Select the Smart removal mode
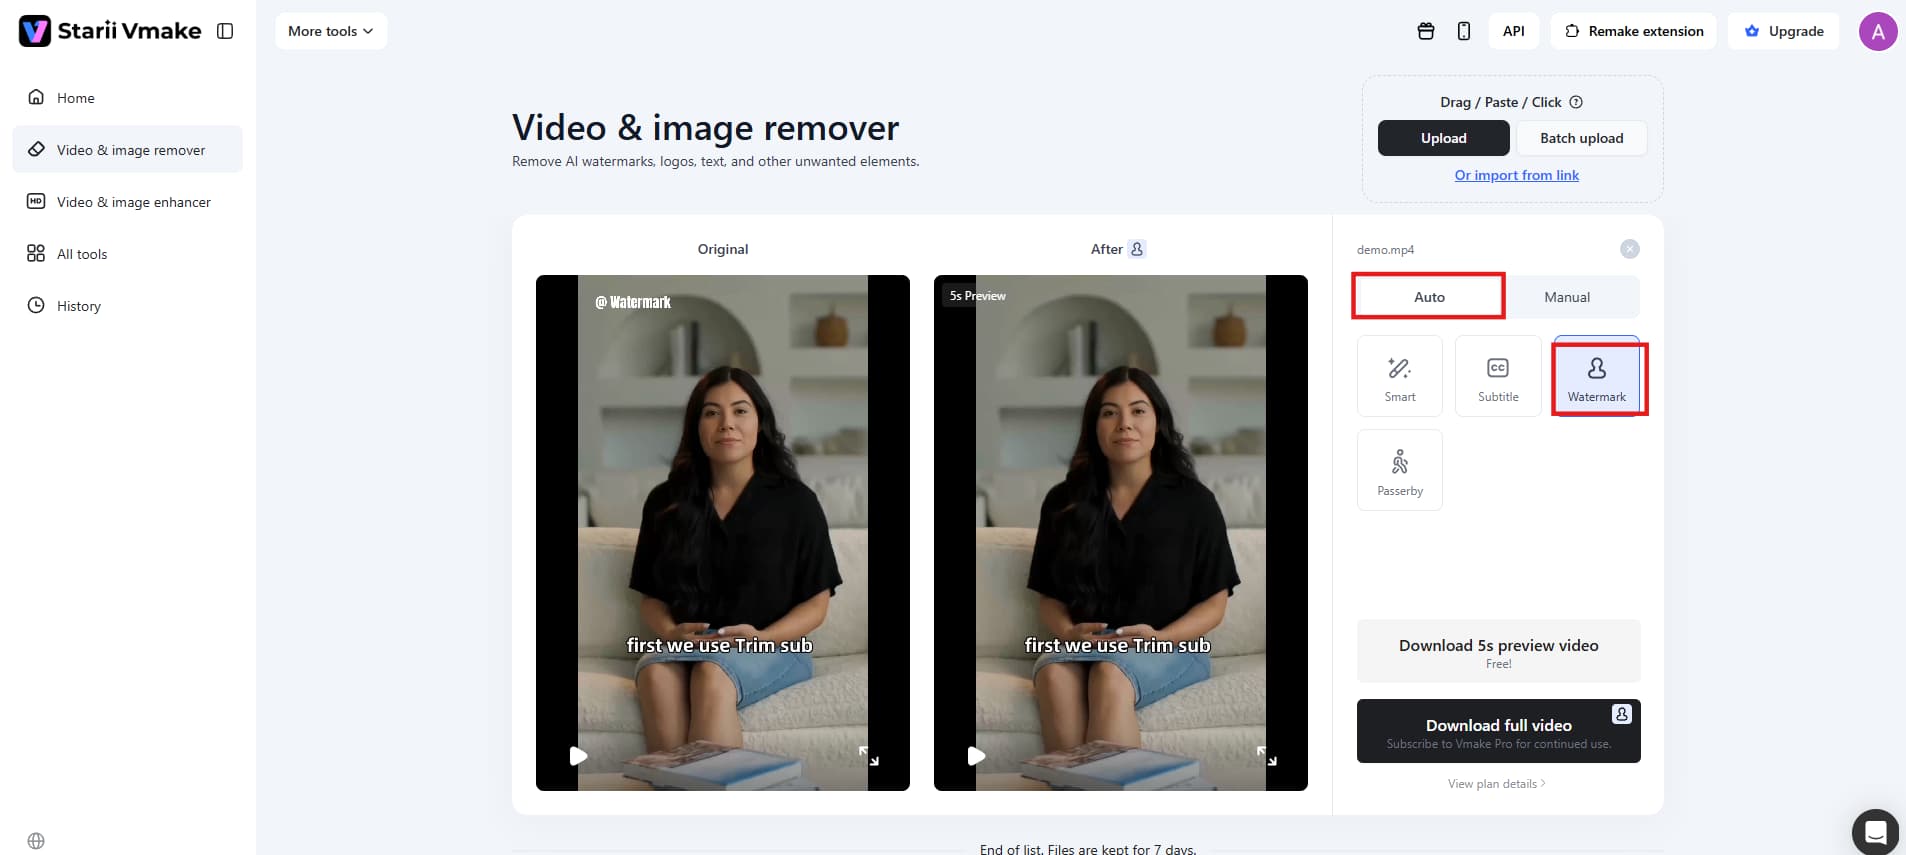Screen dimensions: 1906x855 click(1400, 377)
